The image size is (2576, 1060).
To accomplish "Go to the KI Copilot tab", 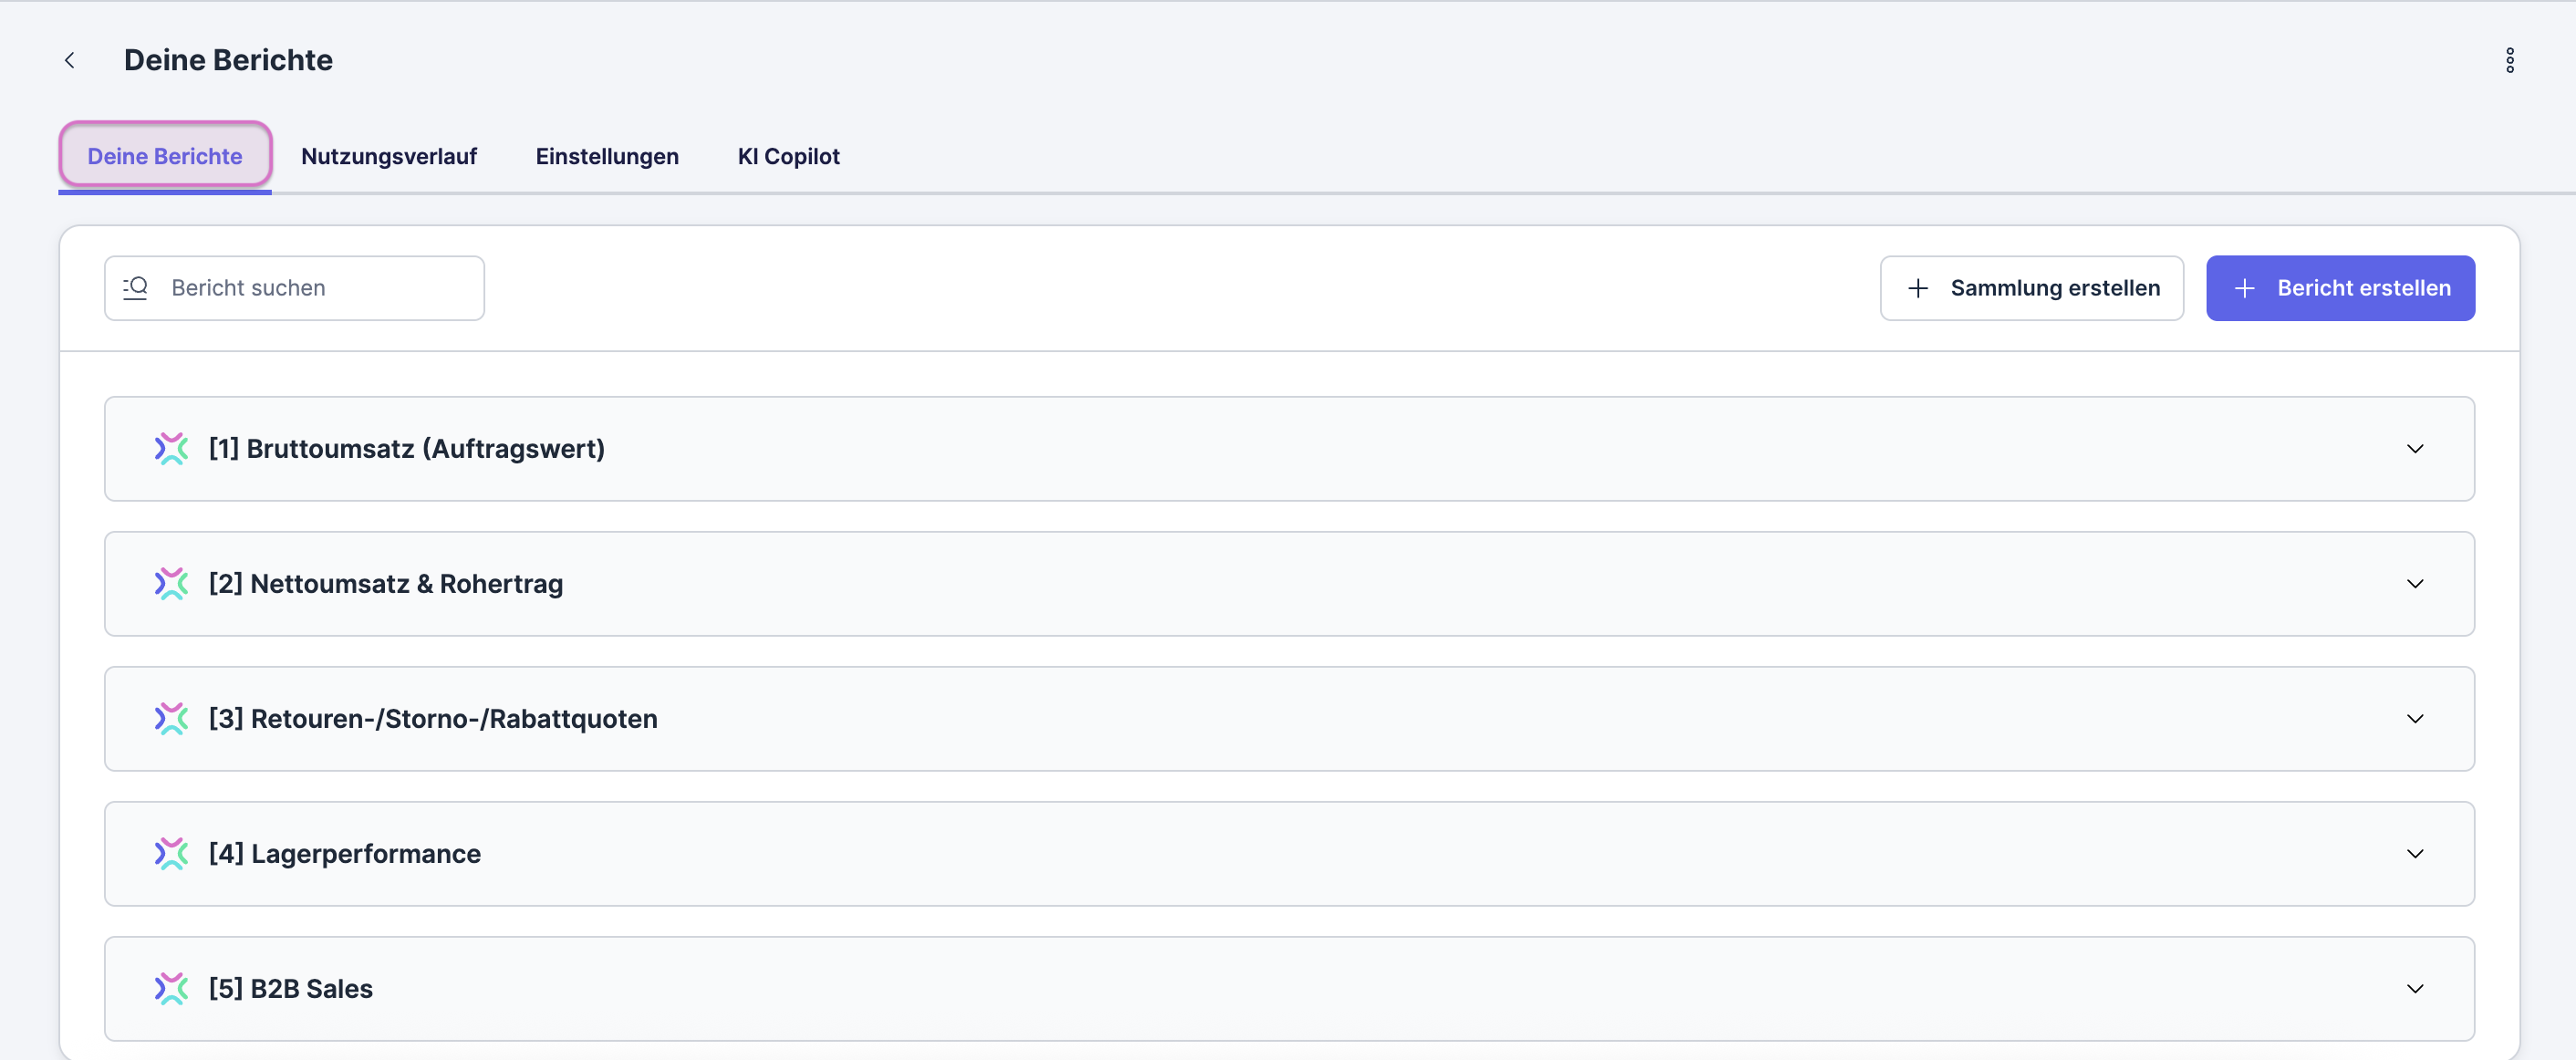I will point(788,157).
